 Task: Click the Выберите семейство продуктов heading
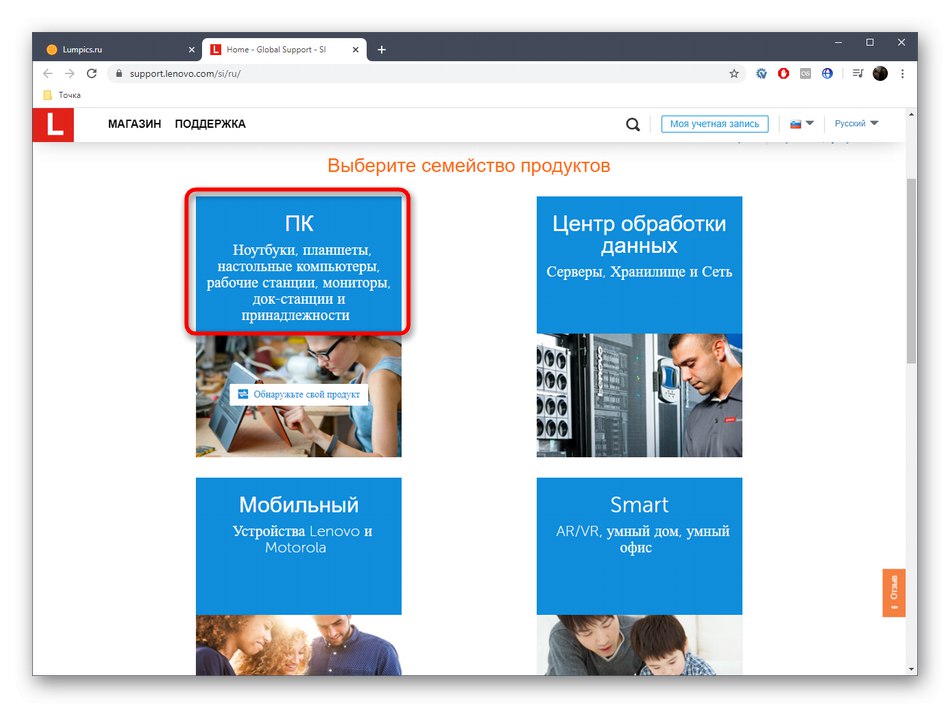(x=468, y=165)
